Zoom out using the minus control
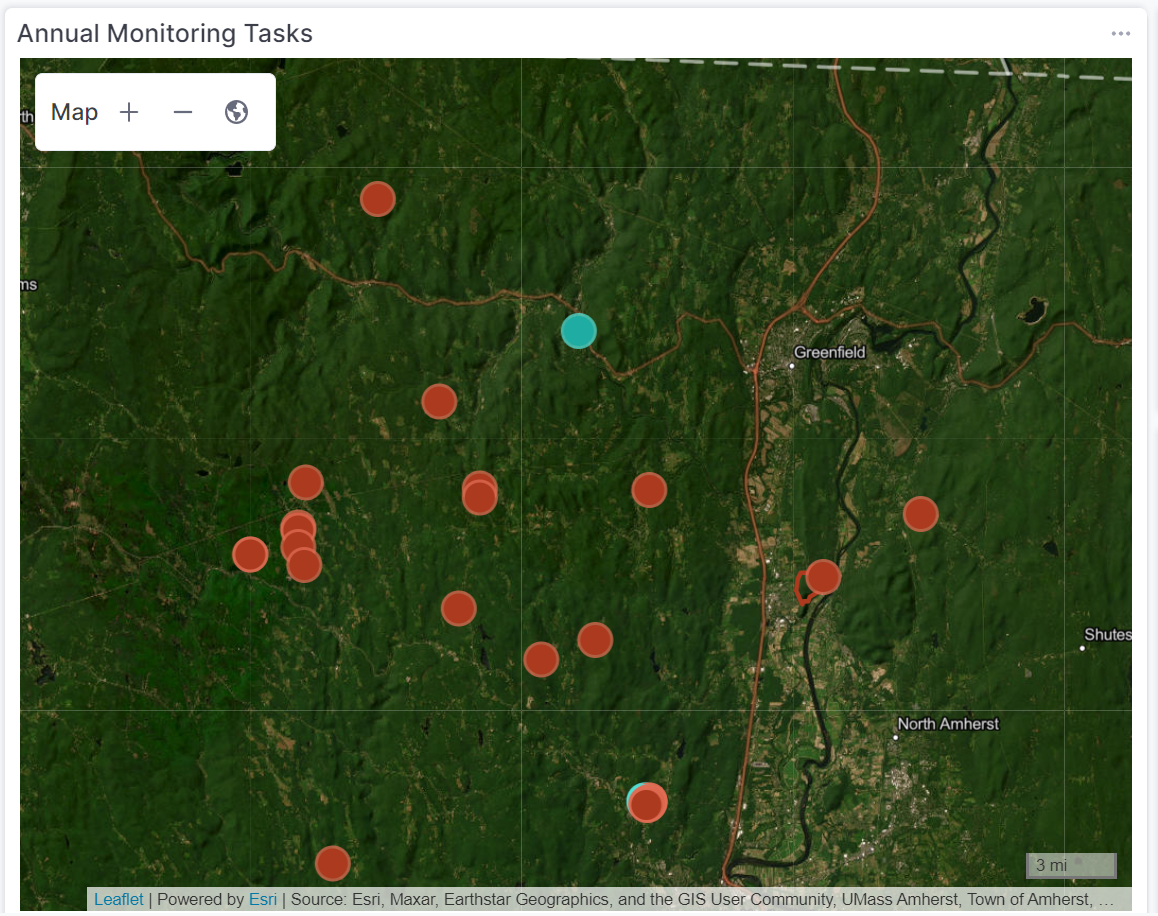 coord(182,111)
